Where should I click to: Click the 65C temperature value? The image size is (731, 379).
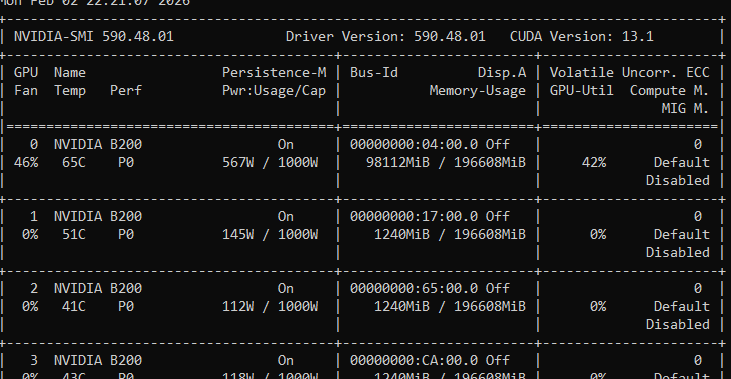(74, 162)
